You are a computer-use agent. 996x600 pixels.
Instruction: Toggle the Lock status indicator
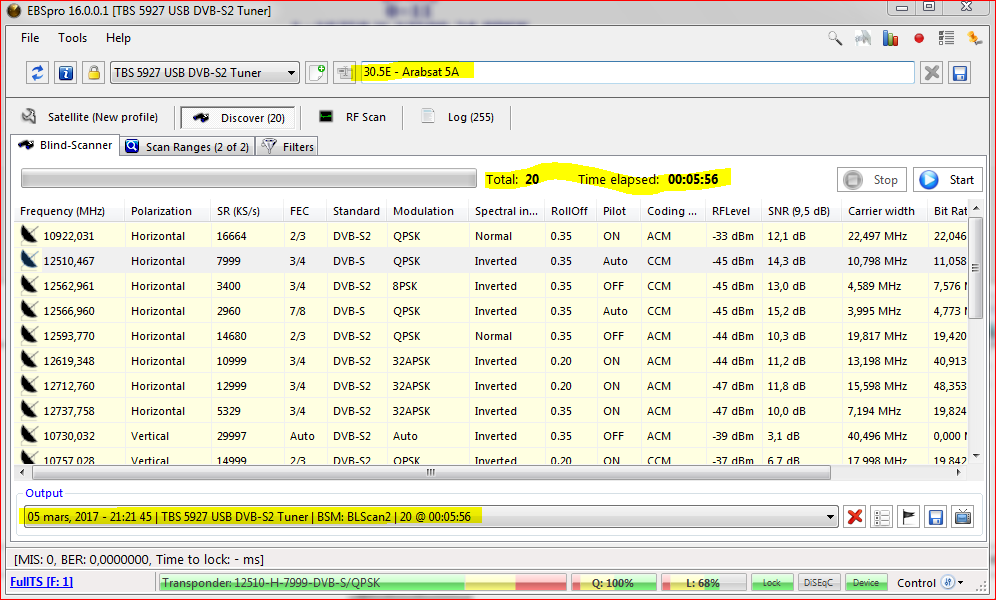pyautogui.click(x=772, y=583)
